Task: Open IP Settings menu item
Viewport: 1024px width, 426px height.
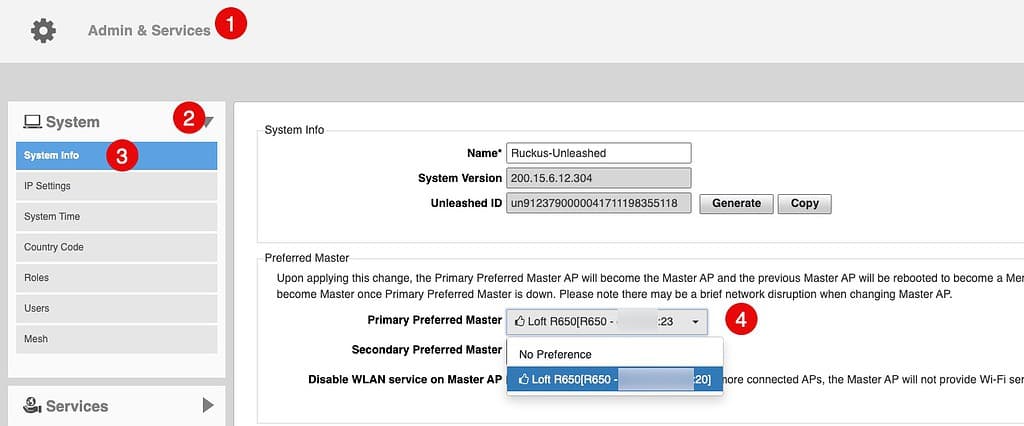Action: [x=116, y=186]
